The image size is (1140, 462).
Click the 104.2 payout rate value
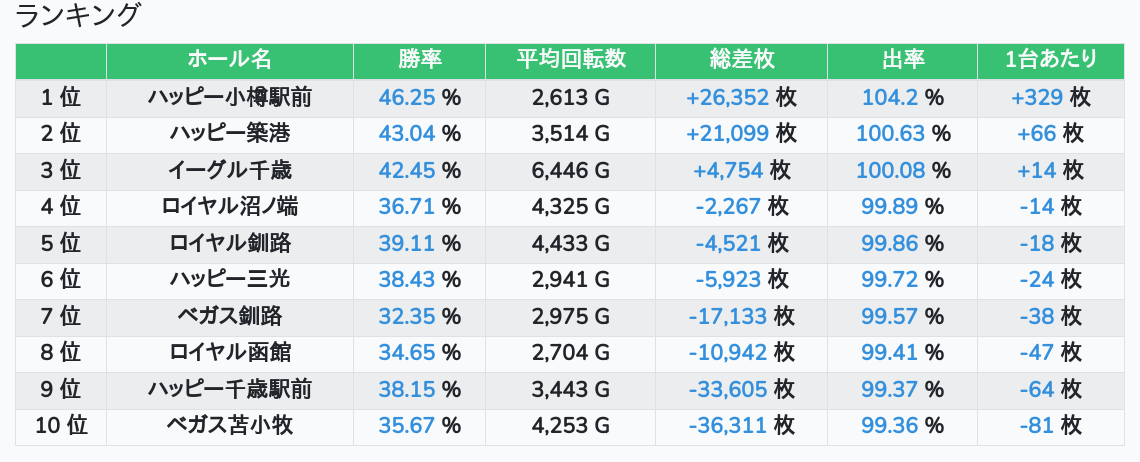click(889, 97)
